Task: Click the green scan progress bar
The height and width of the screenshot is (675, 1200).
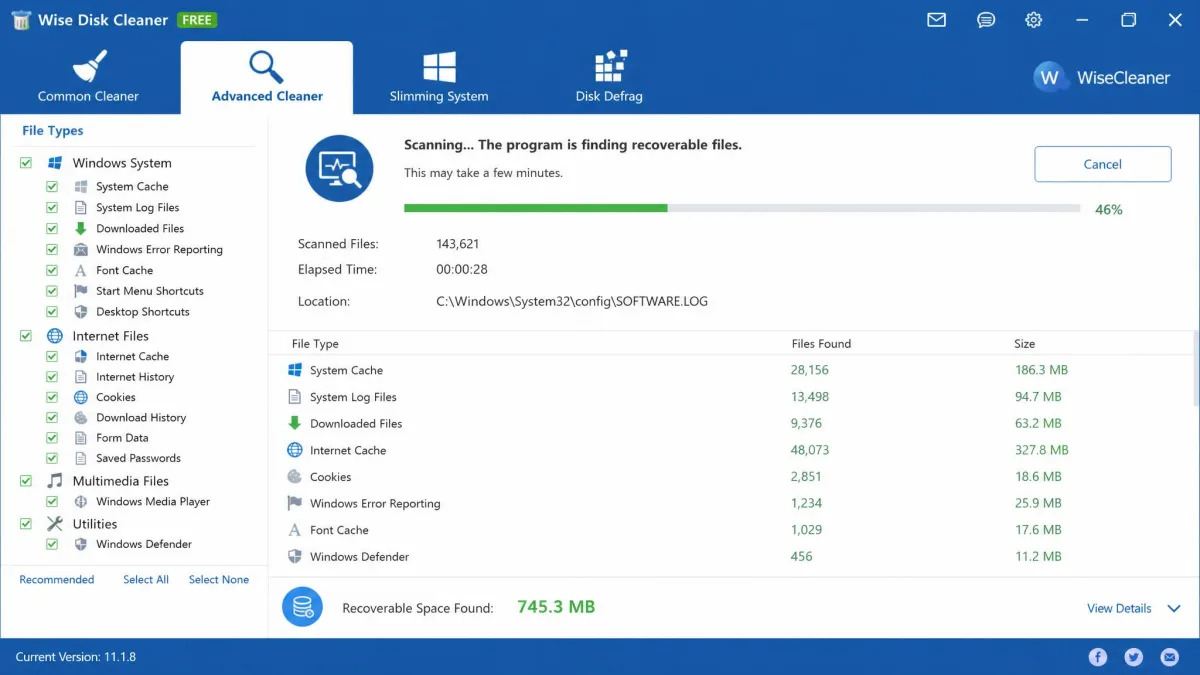Action: coord(535,208)
